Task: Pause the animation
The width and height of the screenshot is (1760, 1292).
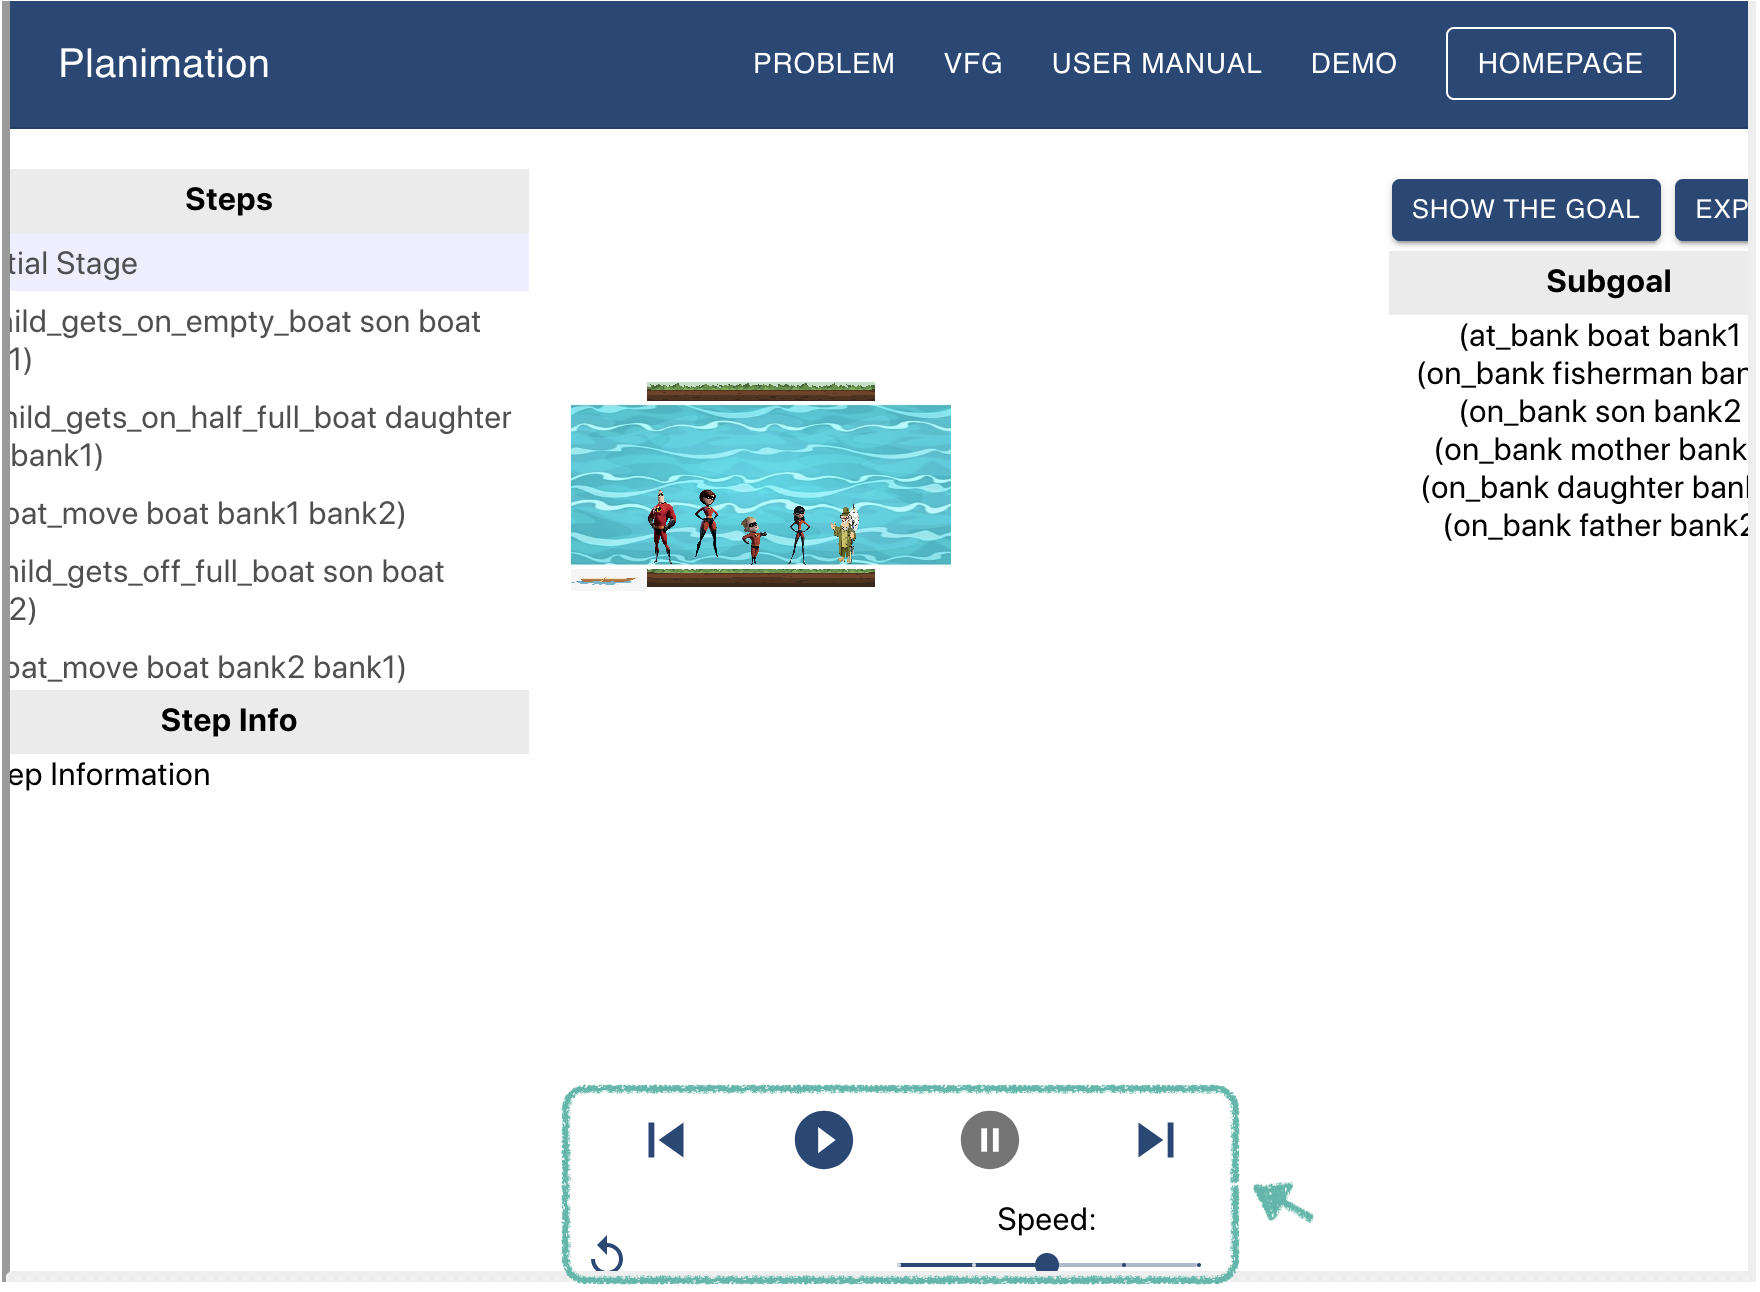Action: [990, 1140]
